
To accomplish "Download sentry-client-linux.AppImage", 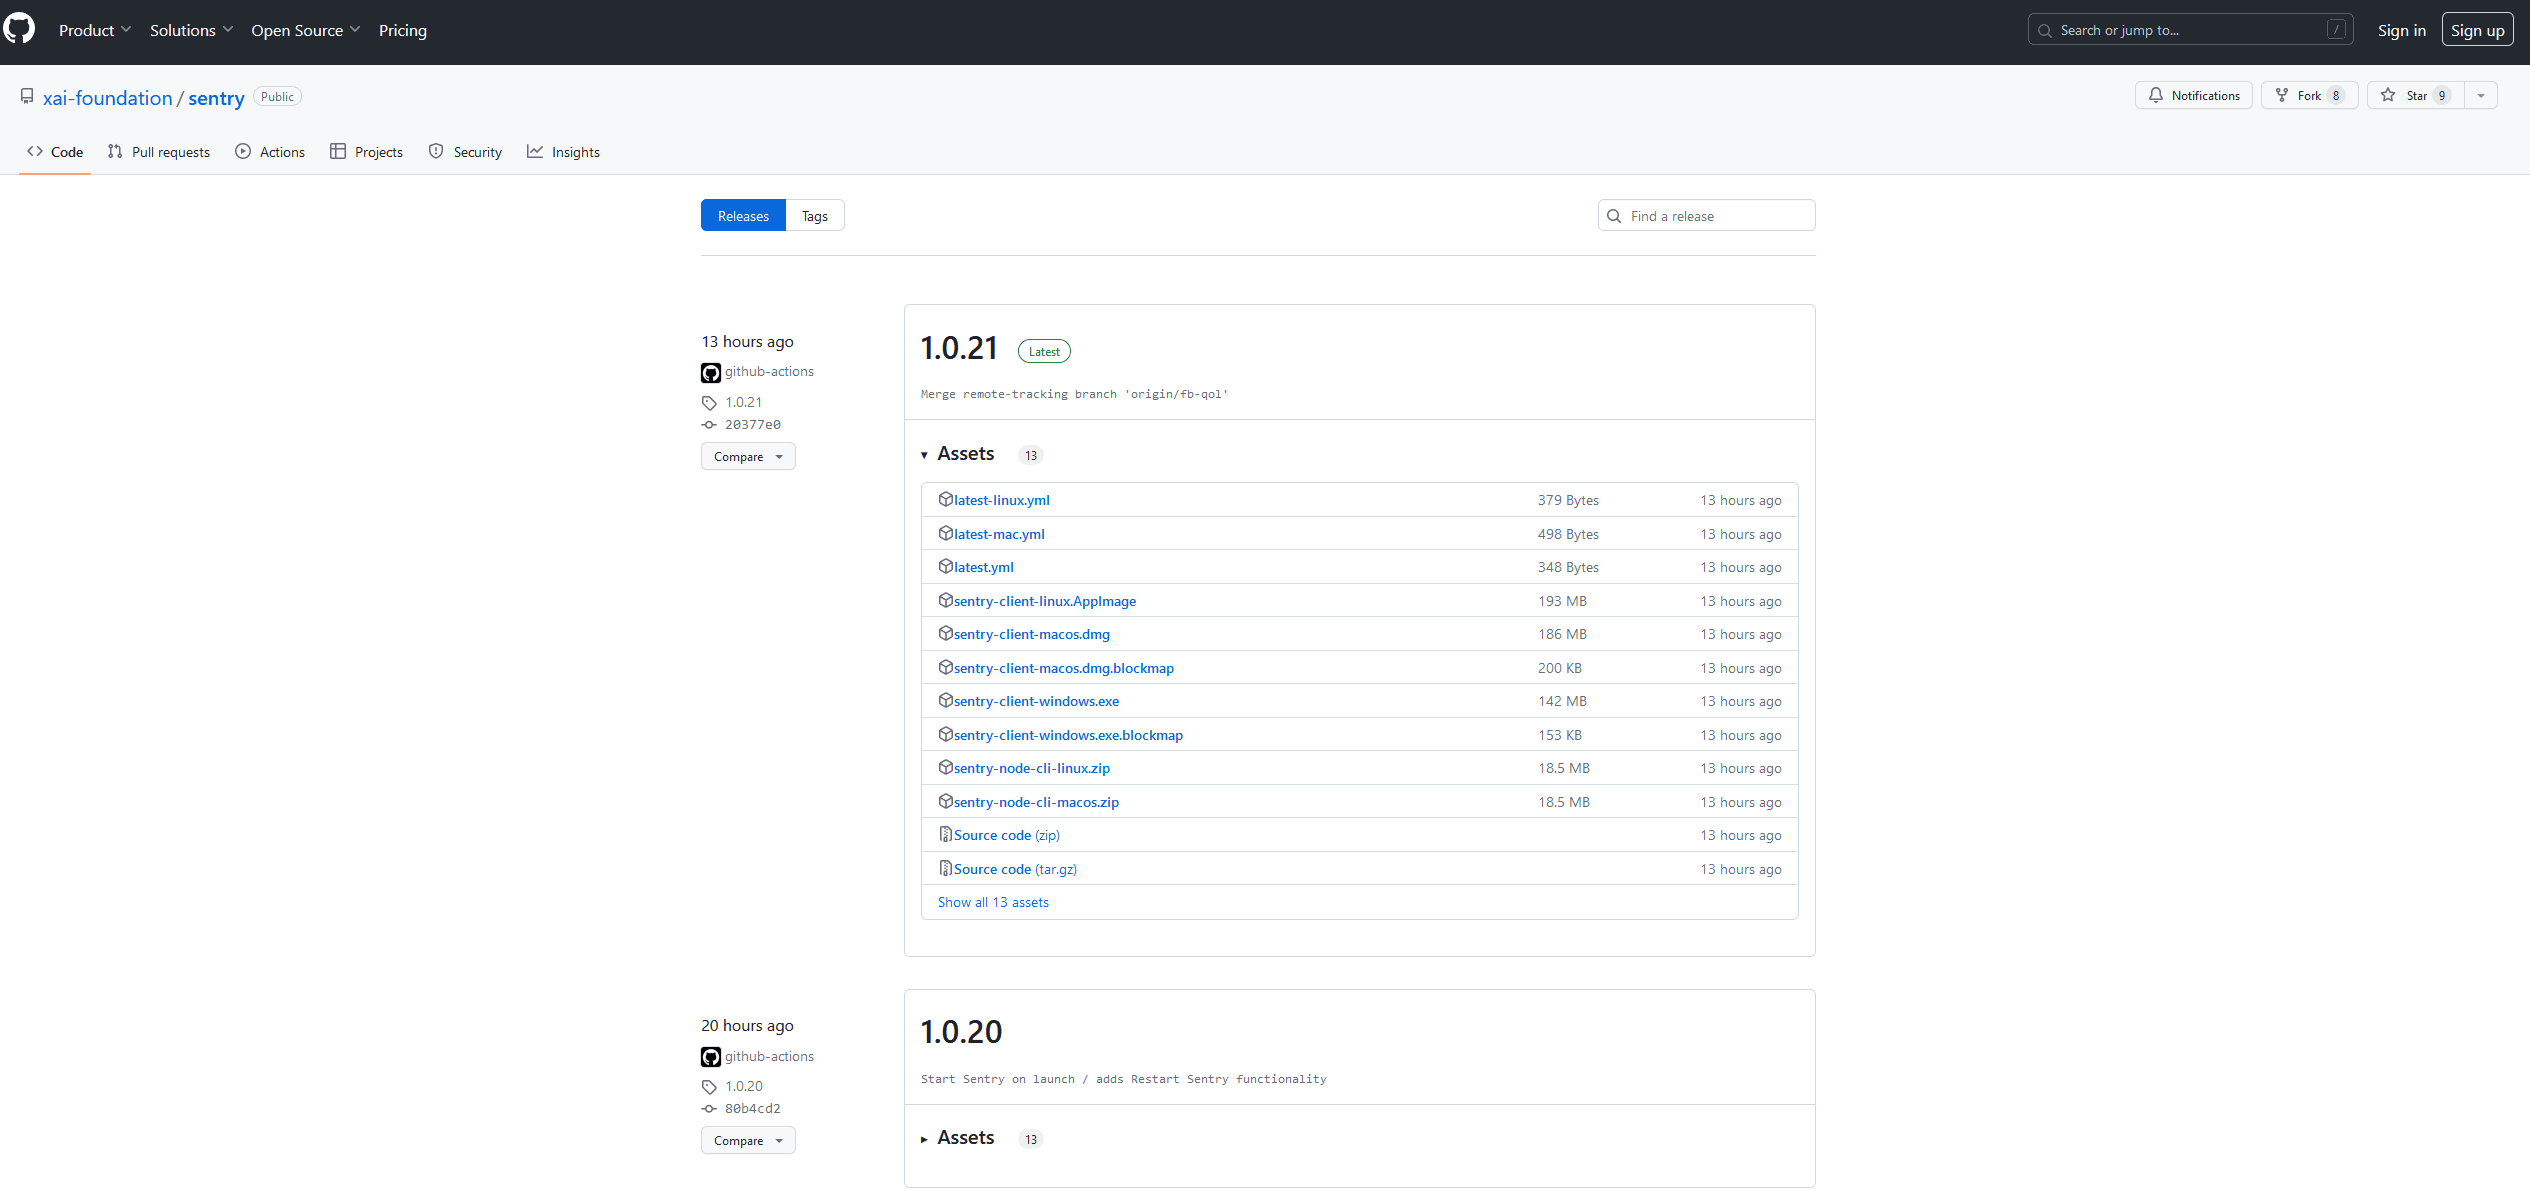I will click(x=1045, y=601).
